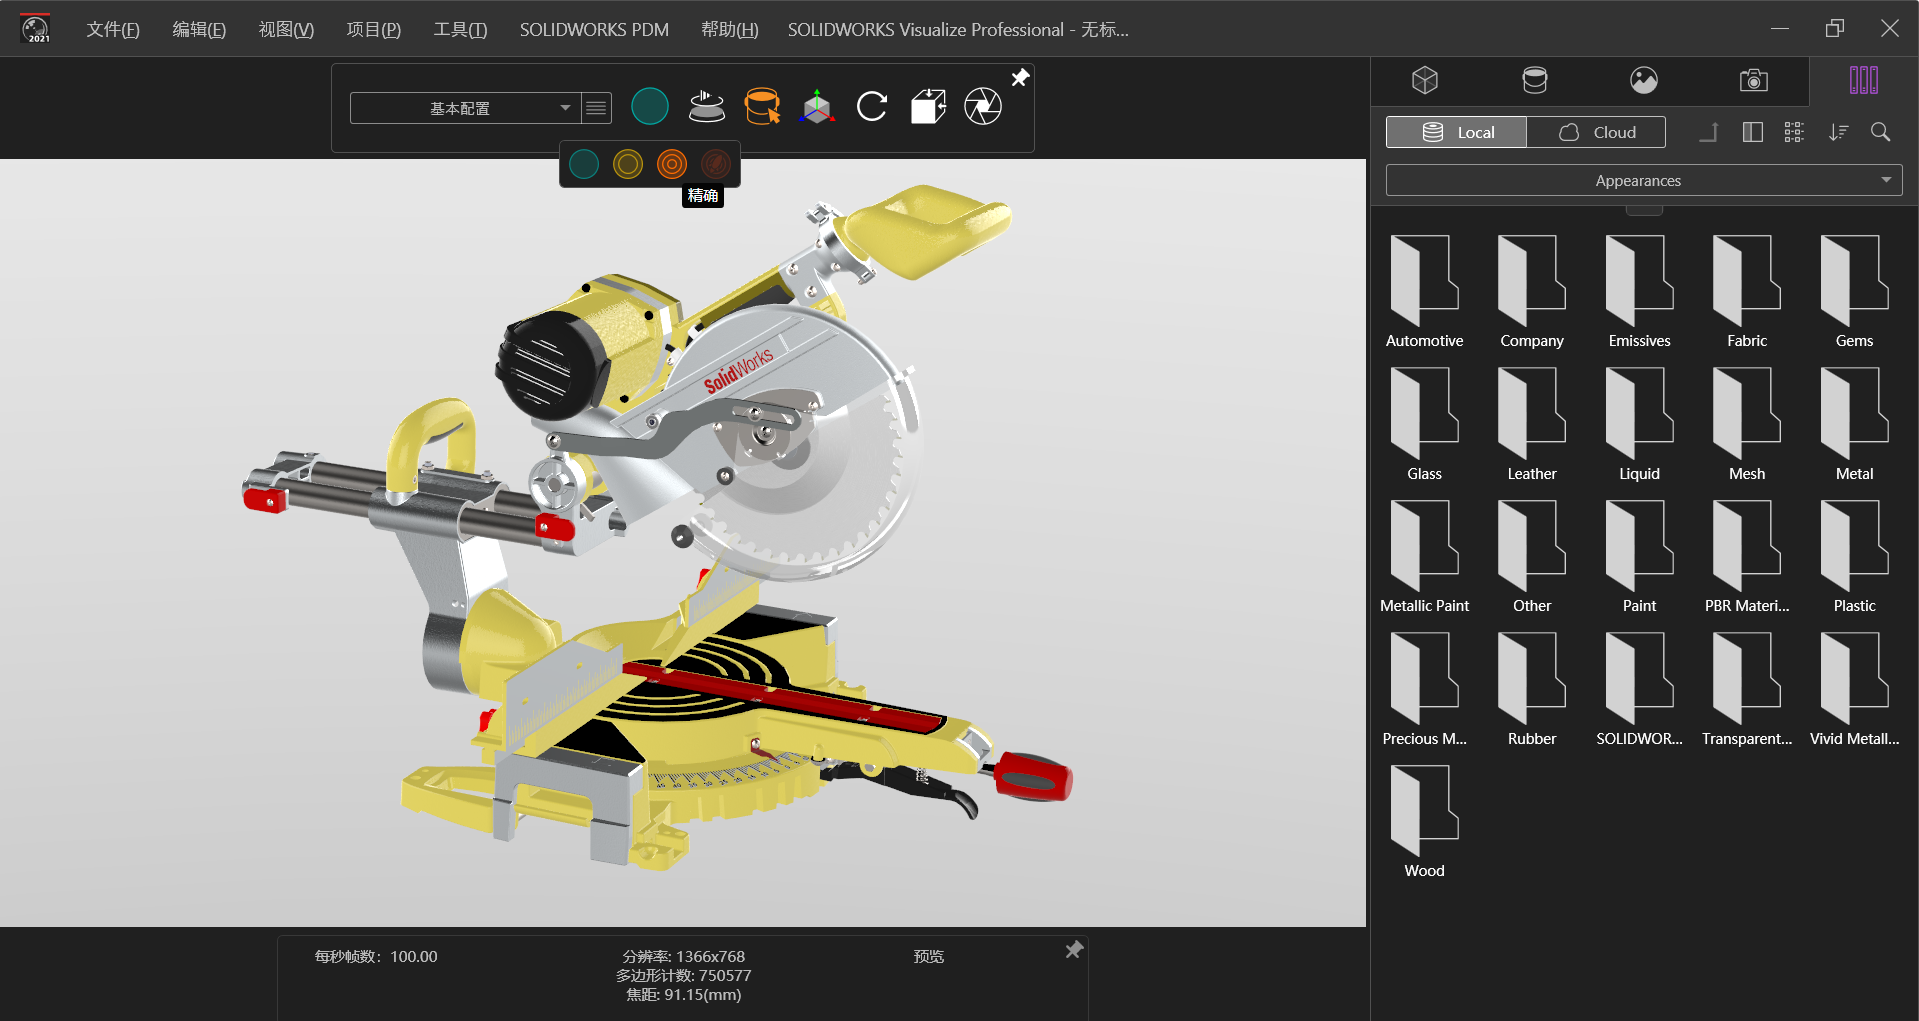The image size is (1919, 1021).
Task: Click the XYZ axis object manipulation tool
Action: [x=817, y=106]
